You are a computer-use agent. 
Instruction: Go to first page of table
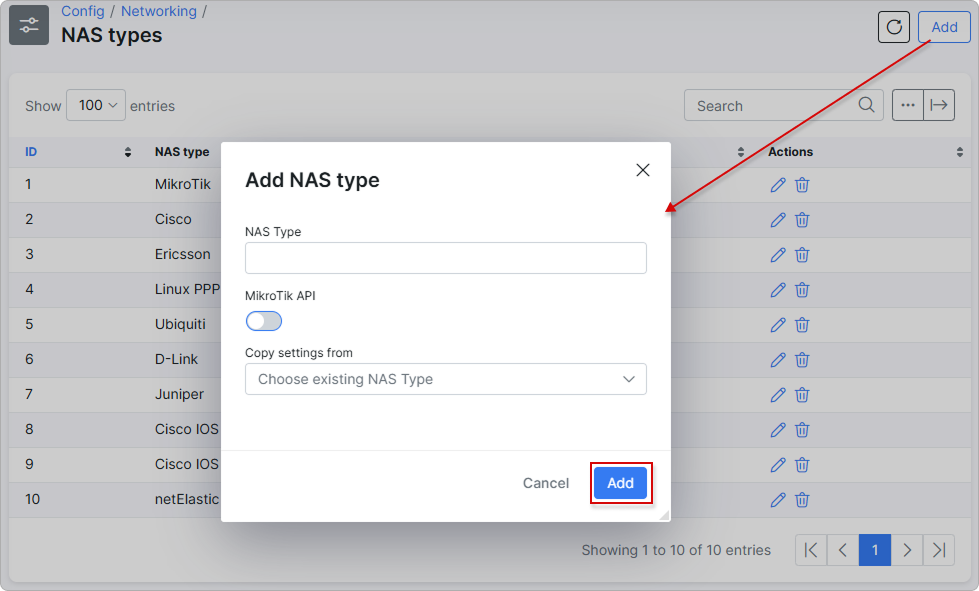811,550
